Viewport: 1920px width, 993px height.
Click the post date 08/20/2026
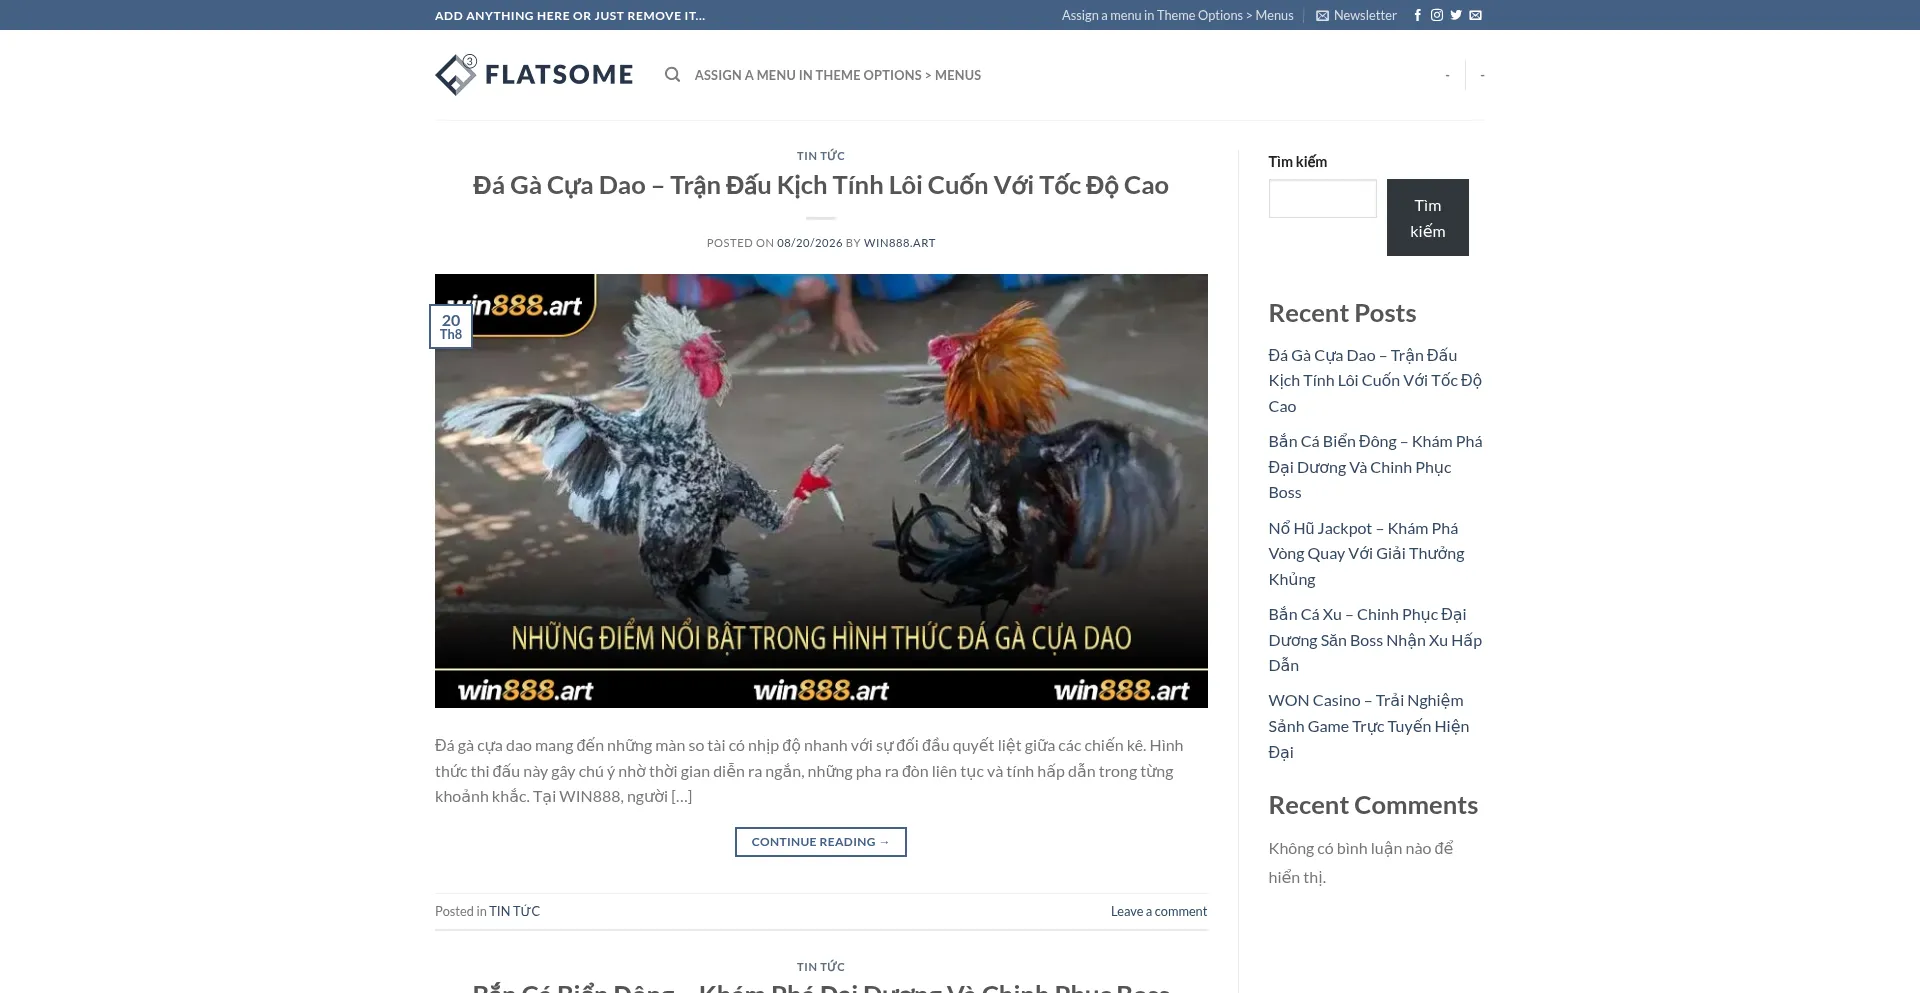[810, 243]
